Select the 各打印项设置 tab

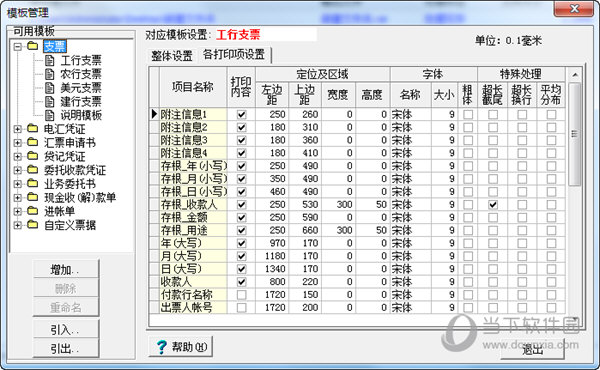[234, 55]
